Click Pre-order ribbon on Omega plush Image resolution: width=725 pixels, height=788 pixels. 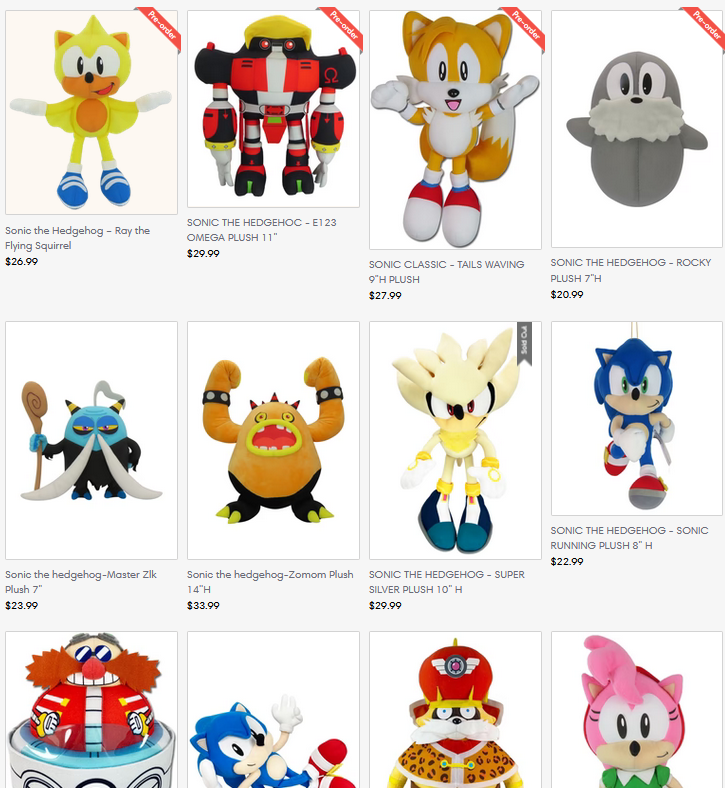tap(345, 25)
